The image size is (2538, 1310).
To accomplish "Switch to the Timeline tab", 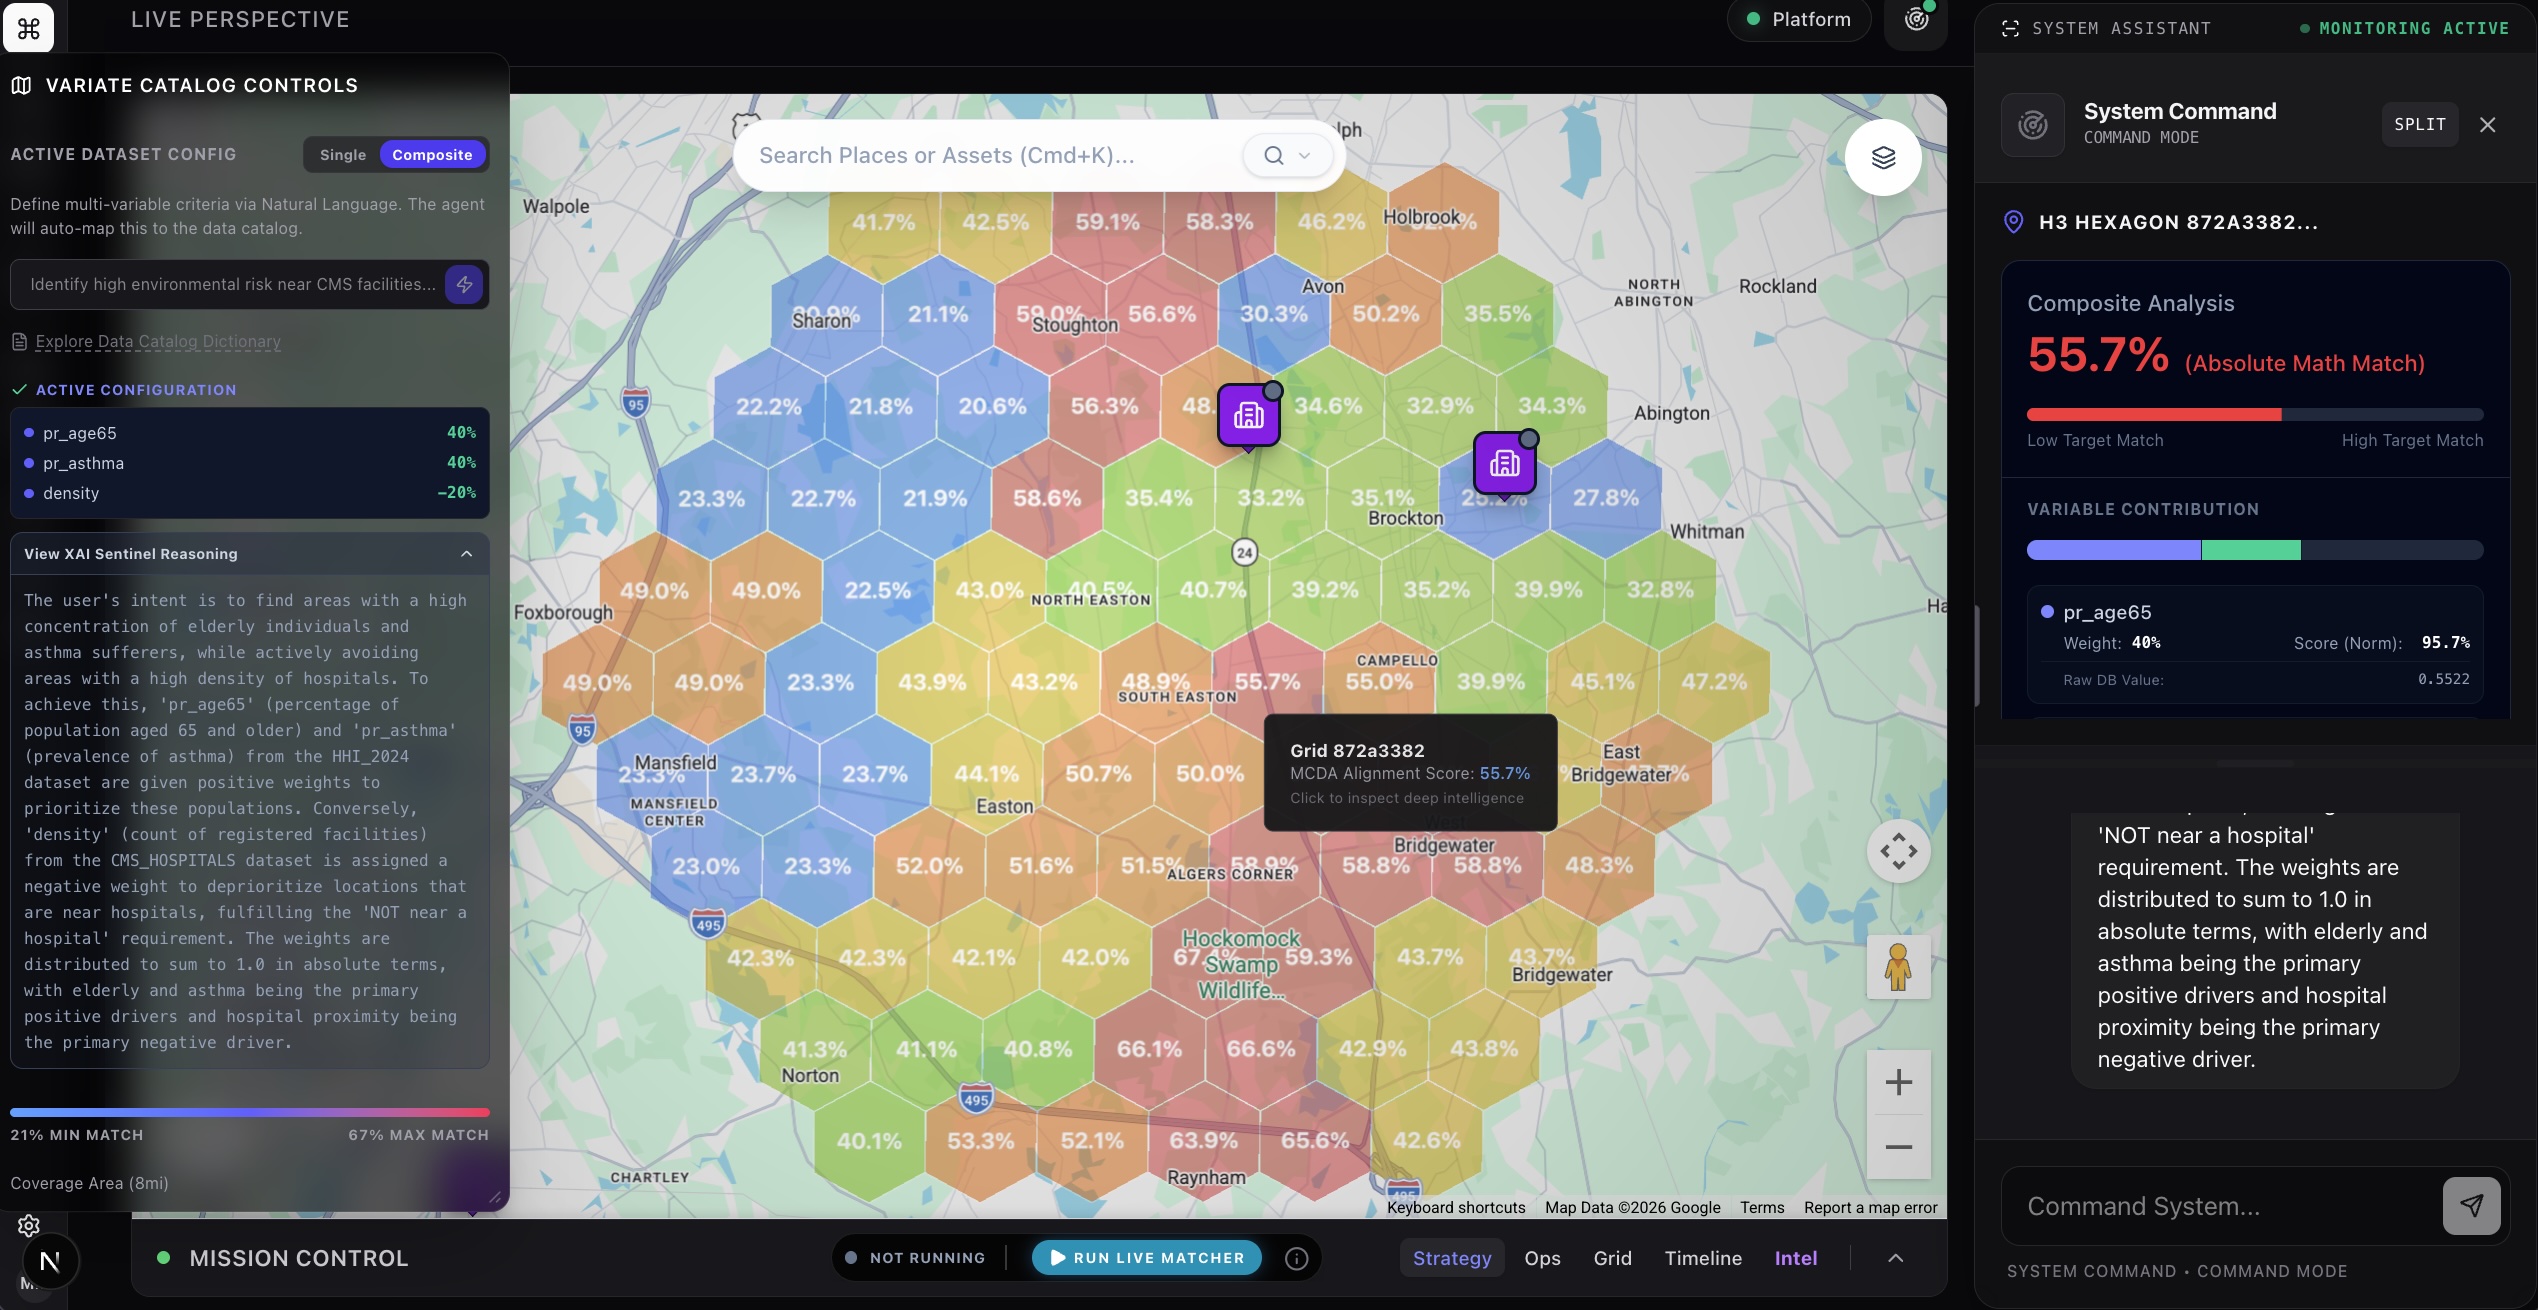I will coord(1703,1259).
